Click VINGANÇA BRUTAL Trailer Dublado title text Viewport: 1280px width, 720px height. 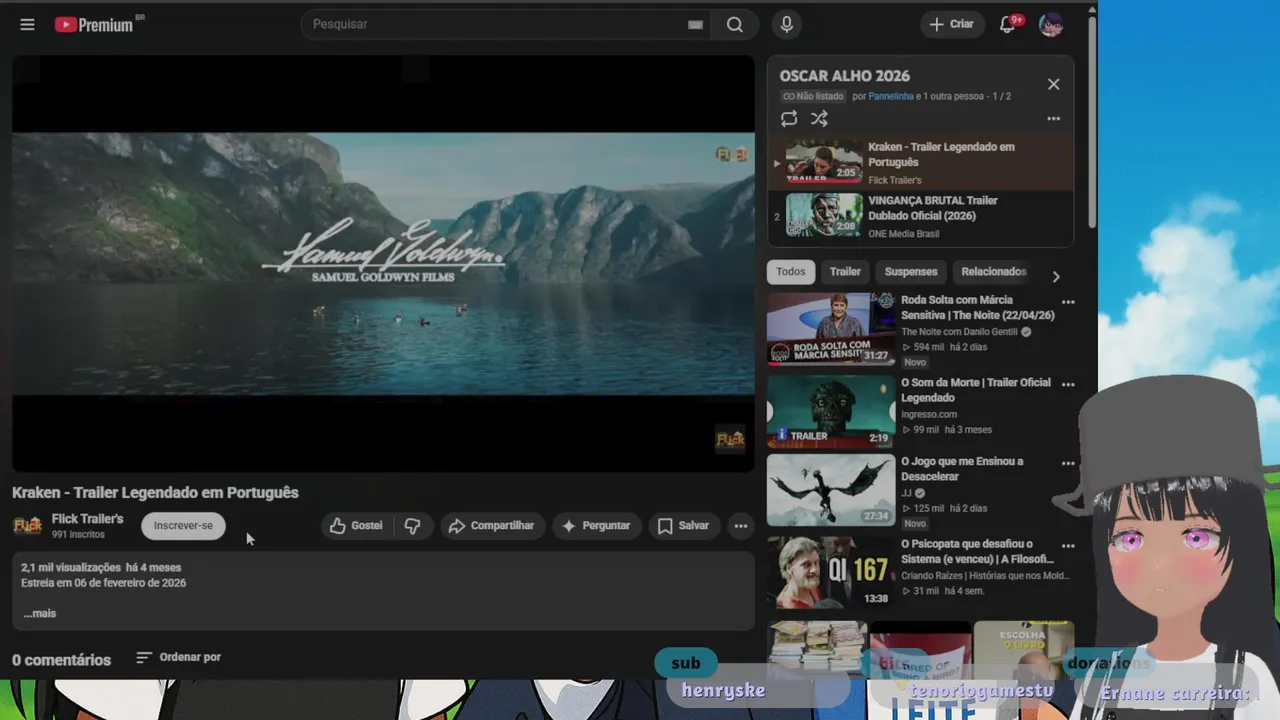point(933,208)
